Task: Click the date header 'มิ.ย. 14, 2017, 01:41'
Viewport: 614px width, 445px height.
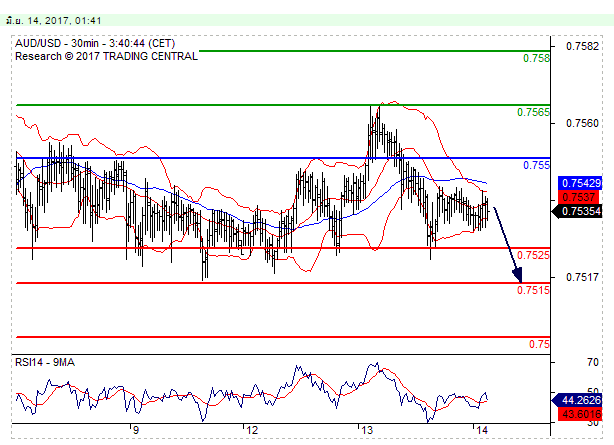Action: (54, 20)
